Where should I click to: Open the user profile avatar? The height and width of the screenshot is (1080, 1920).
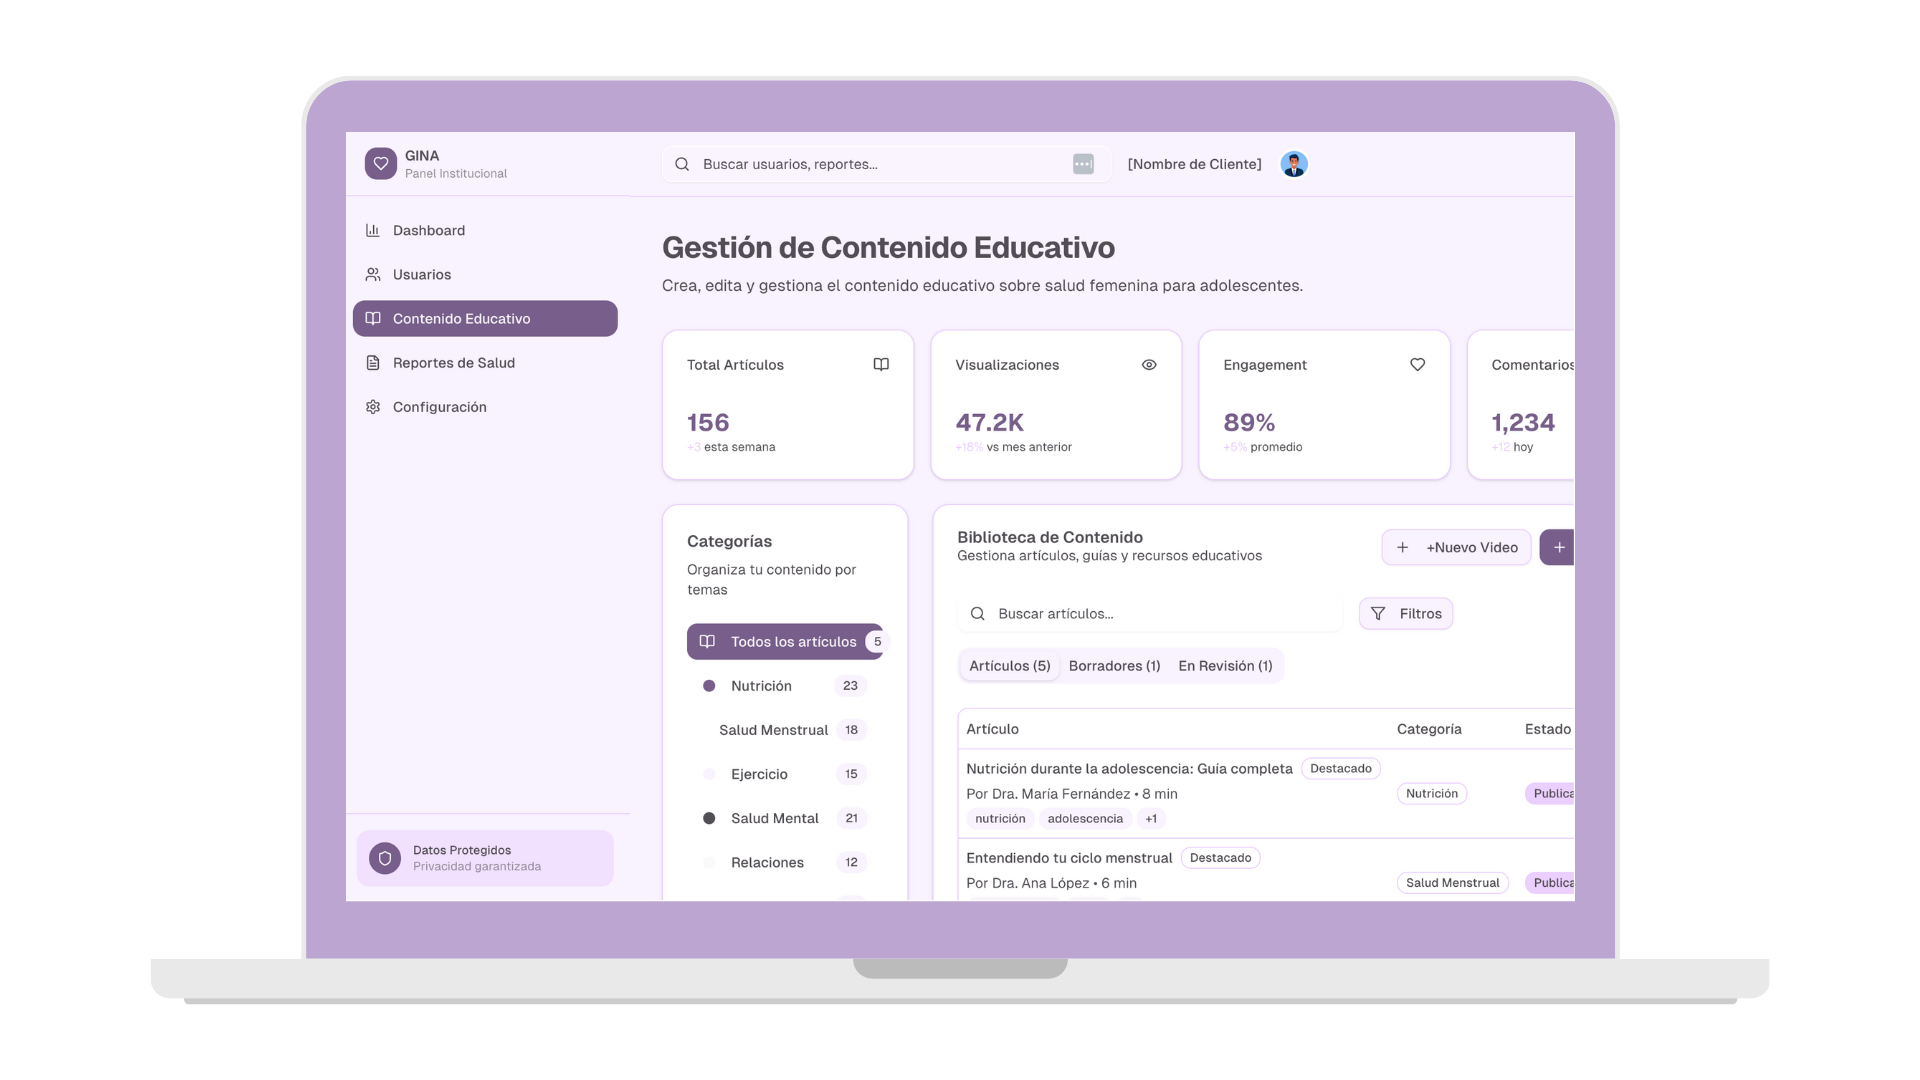pos(1294,164)
